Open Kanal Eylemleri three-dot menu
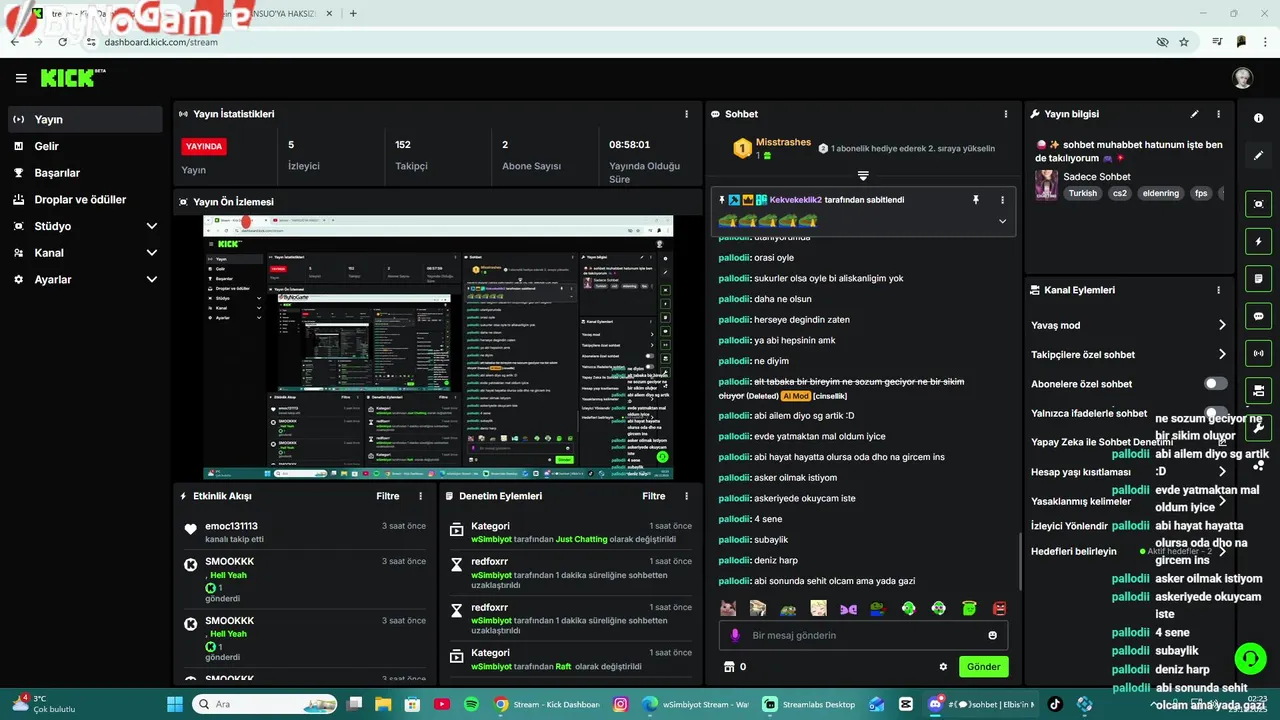The height and width of the screenshot is (720, 1280). (1218, 290)
